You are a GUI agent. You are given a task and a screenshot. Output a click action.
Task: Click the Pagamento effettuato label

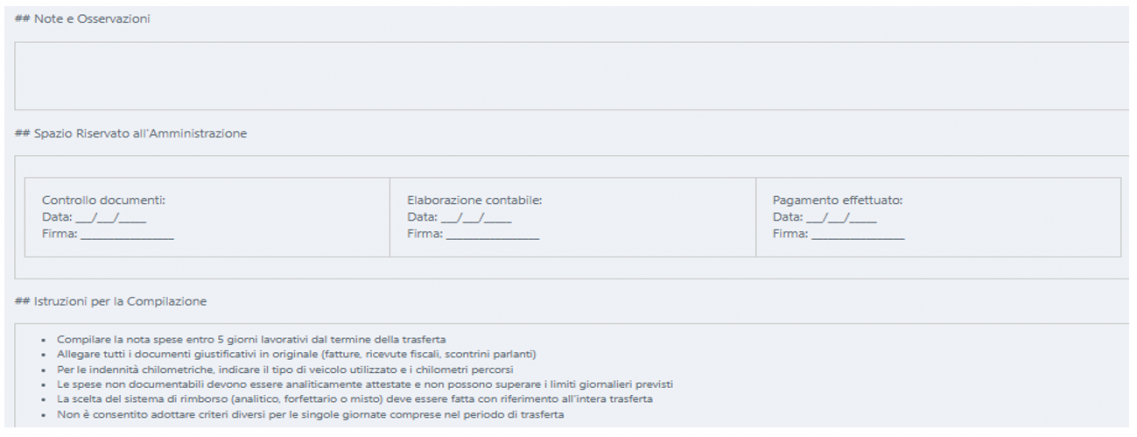(838, 200)
